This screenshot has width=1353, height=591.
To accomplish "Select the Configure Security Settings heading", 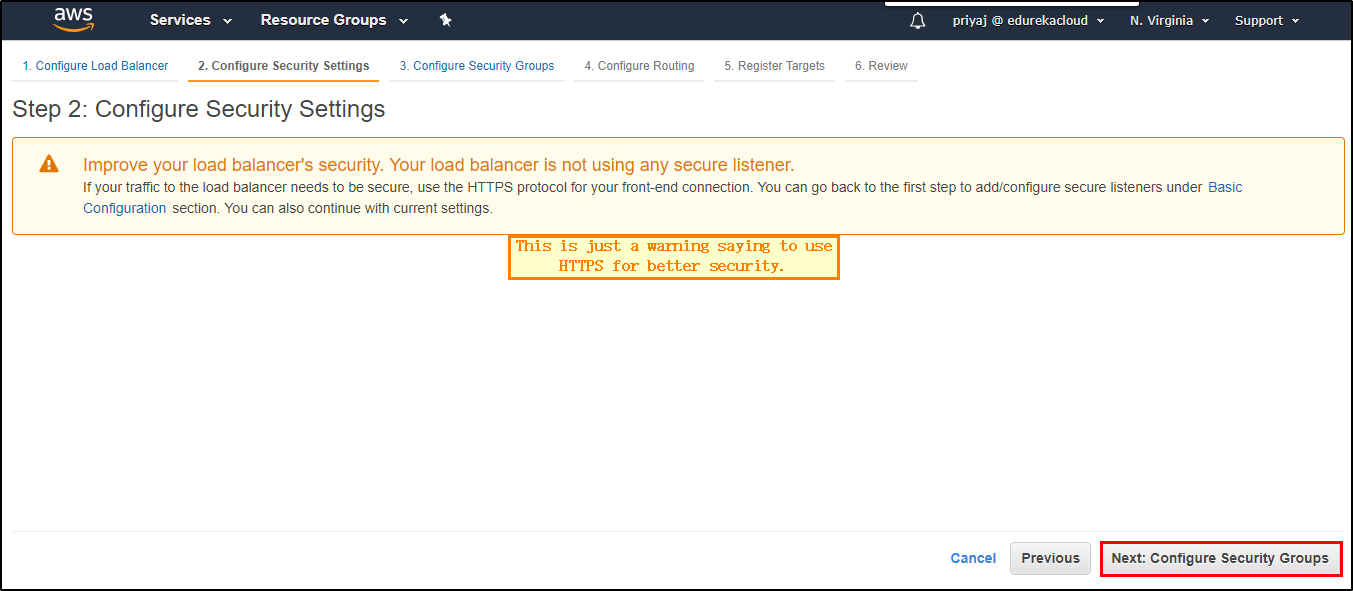I will coord(198,109).
